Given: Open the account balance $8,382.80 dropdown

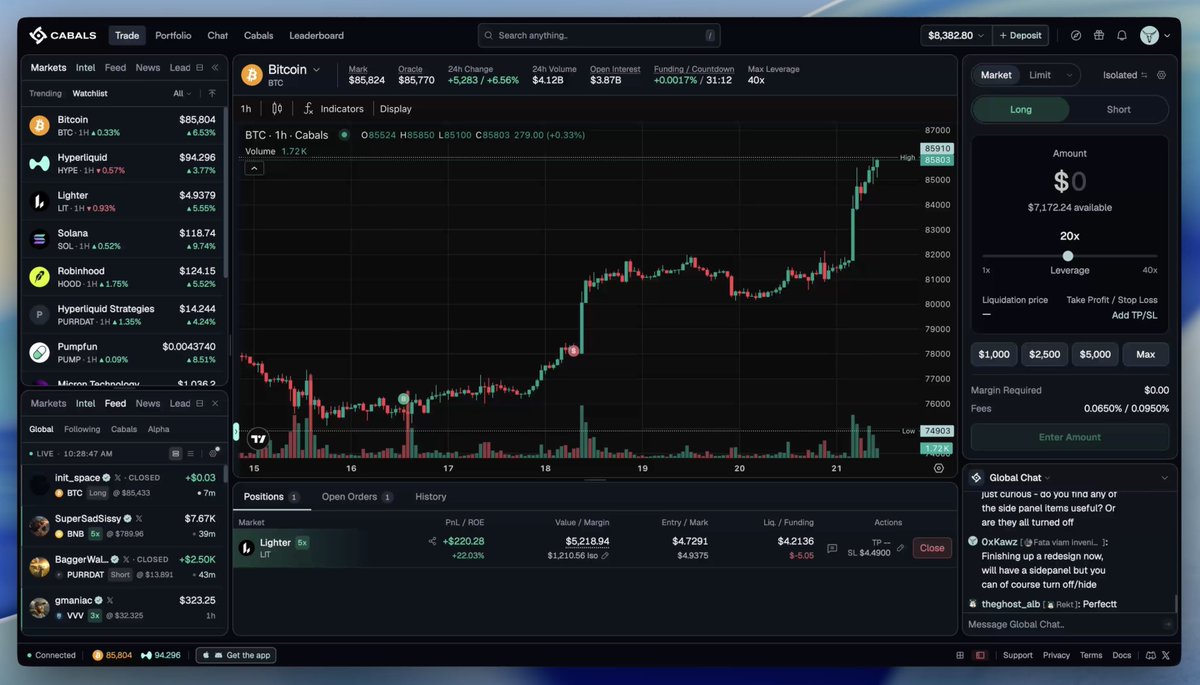Looking at the screenshot, I should (956, 35).
